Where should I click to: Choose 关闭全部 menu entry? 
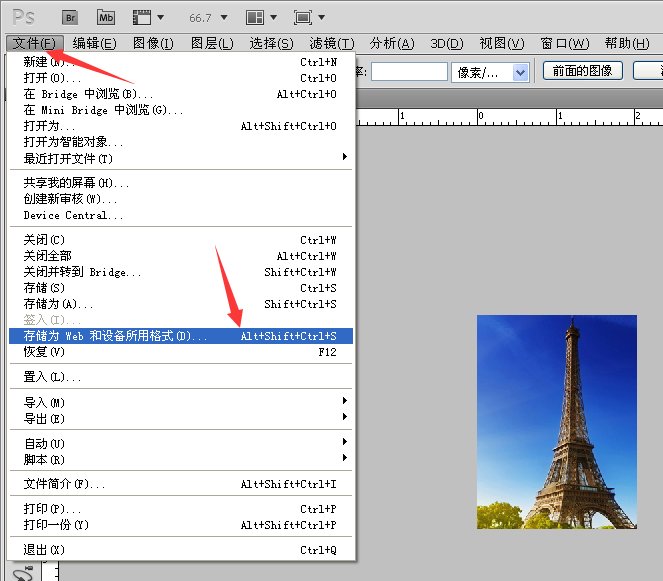point(181,256)
